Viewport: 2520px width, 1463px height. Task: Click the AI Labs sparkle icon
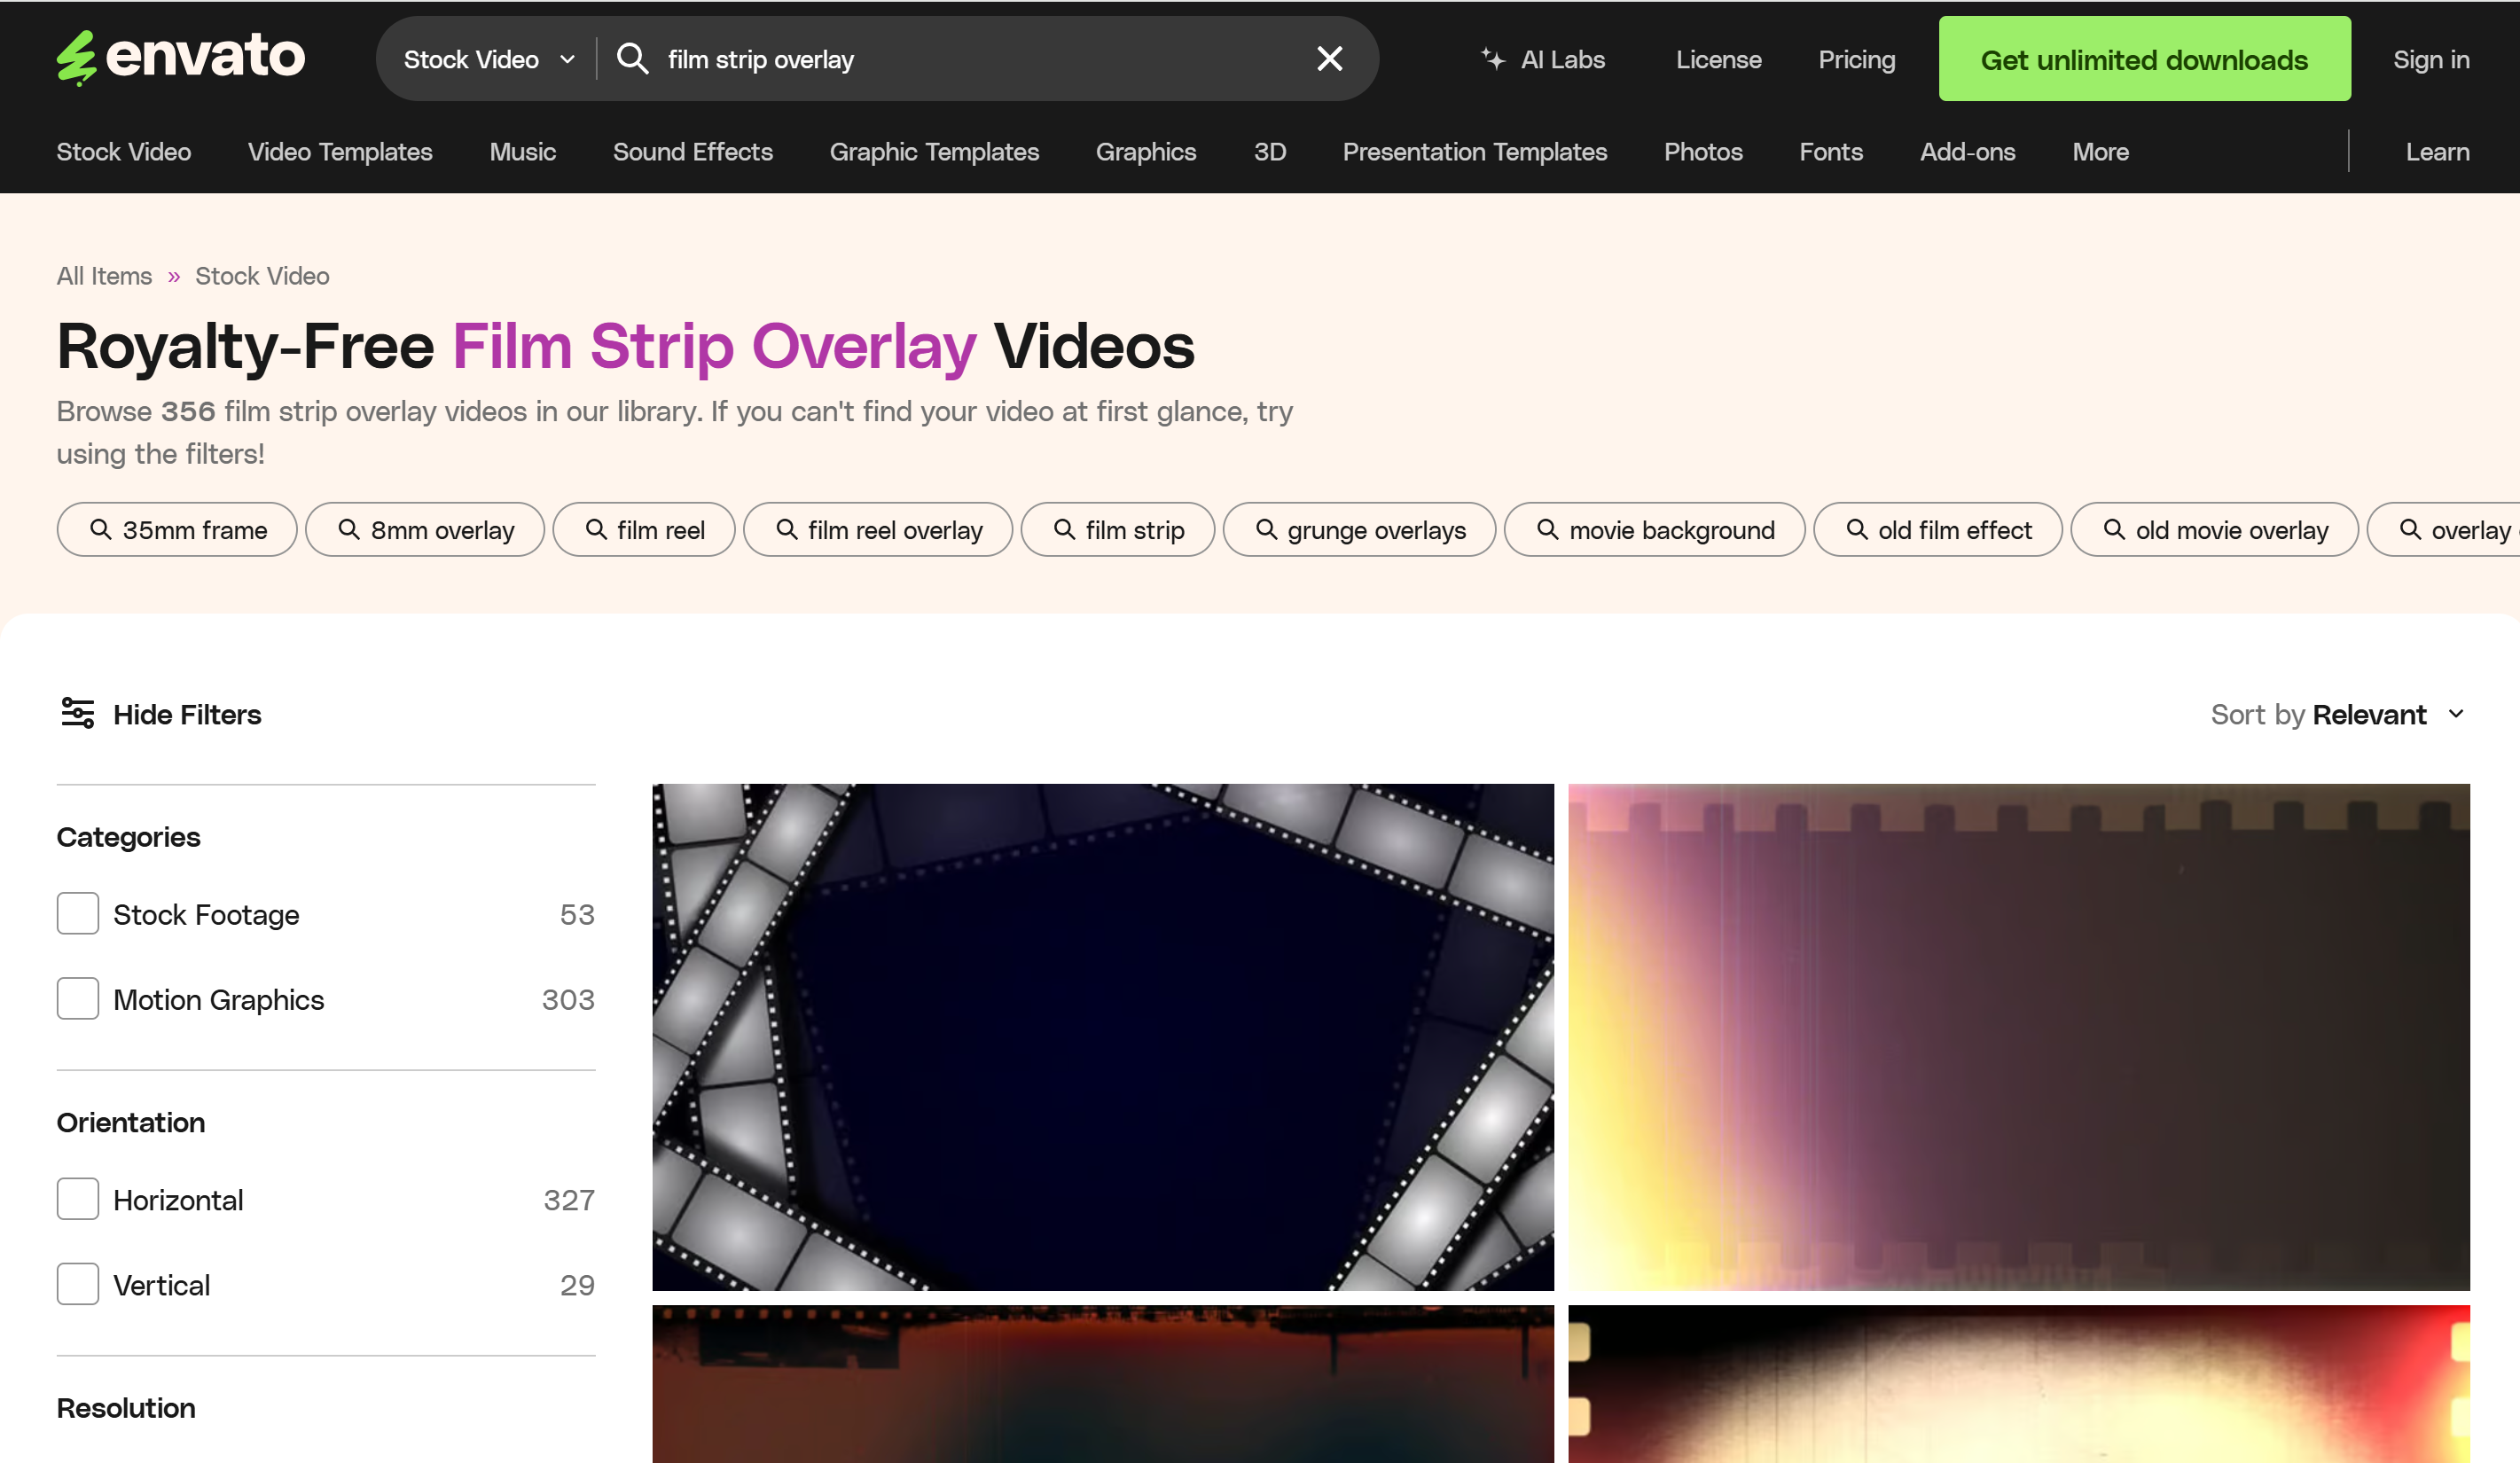1492,58
